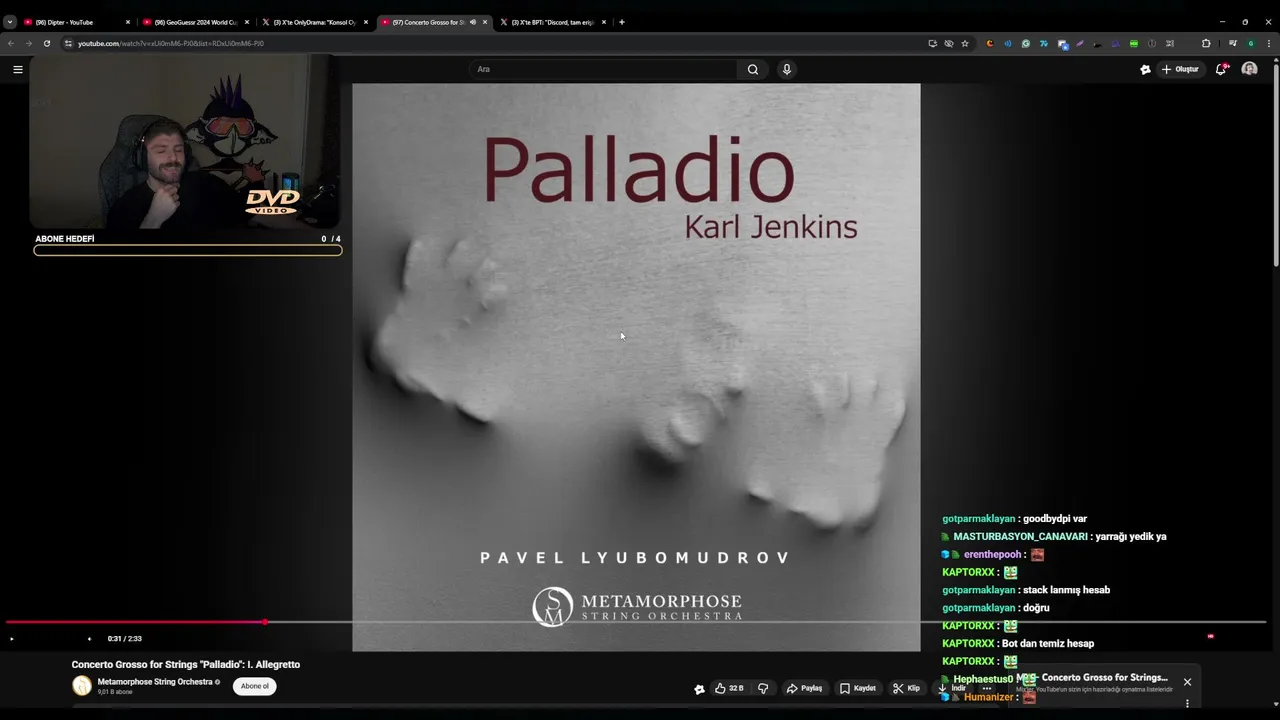Close the Dipter - YouTube tab
The height and width of the screenshot is (720, 1280).
pyautogui.click(x=128, y=22)
